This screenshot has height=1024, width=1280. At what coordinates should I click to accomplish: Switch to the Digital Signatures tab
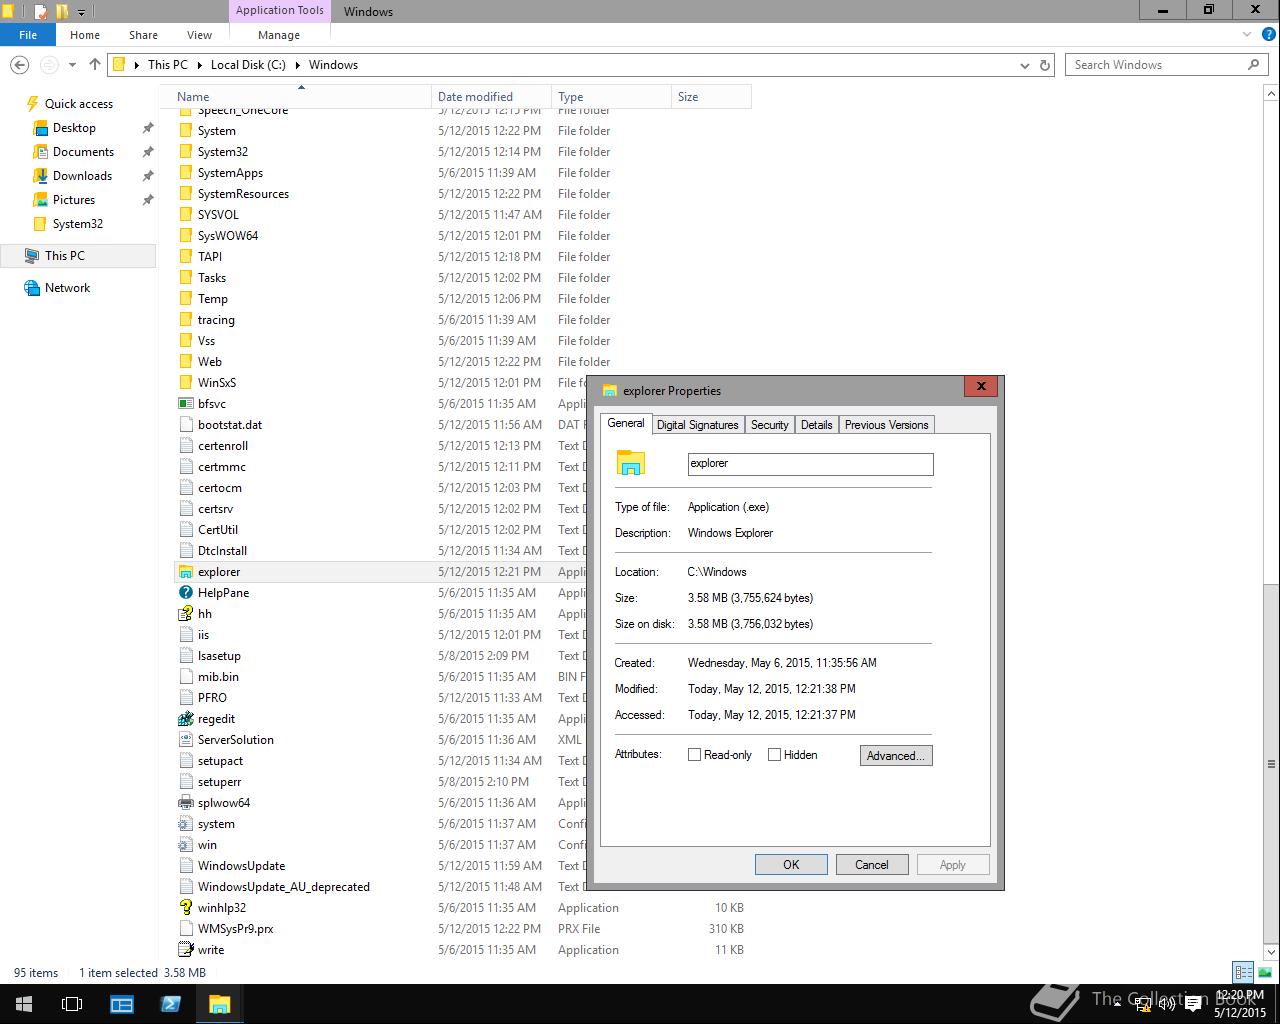(x=697, y=425)
